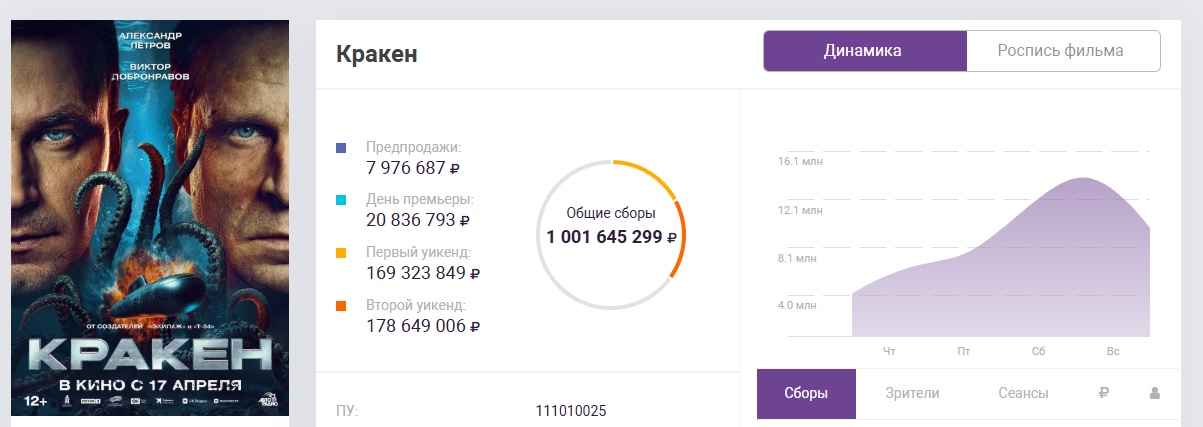Viewport: 1203px width, 427px height.
Task: Click the Второй уикенд value 178 649 006
Action: (423, 326)
